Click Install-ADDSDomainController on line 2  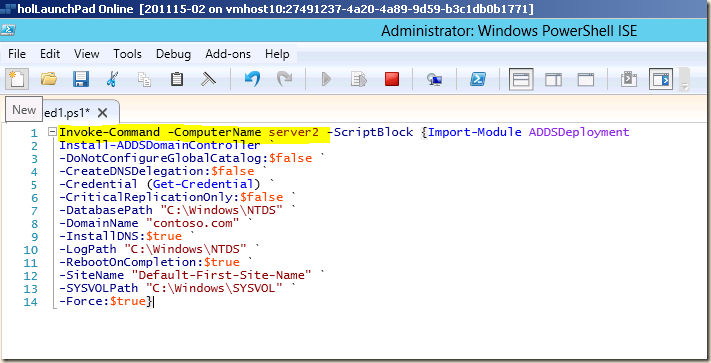click(160, 145)
